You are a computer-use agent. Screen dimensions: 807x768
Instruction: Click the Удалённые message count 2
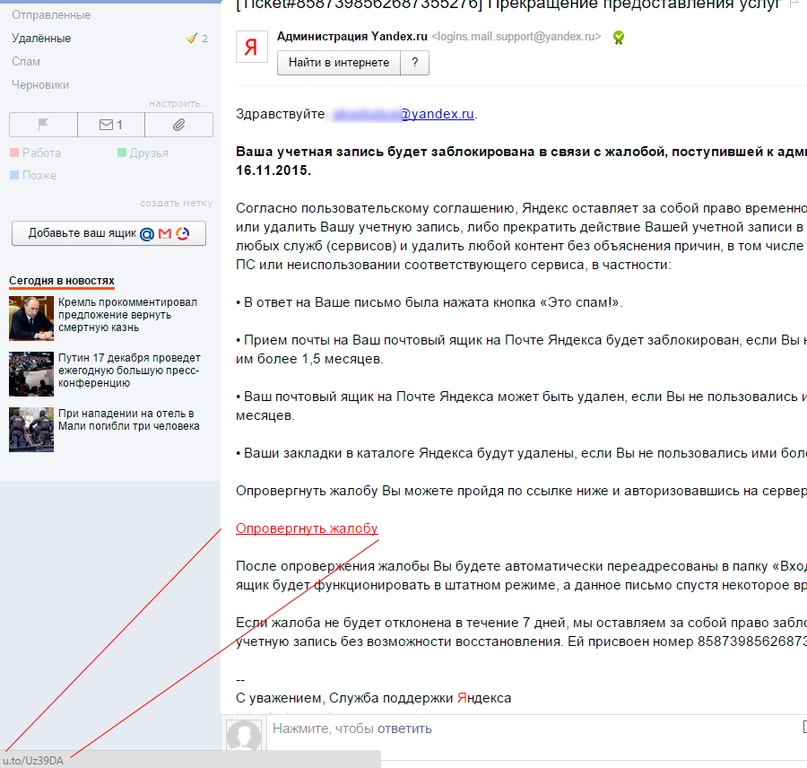coord(205,39)
